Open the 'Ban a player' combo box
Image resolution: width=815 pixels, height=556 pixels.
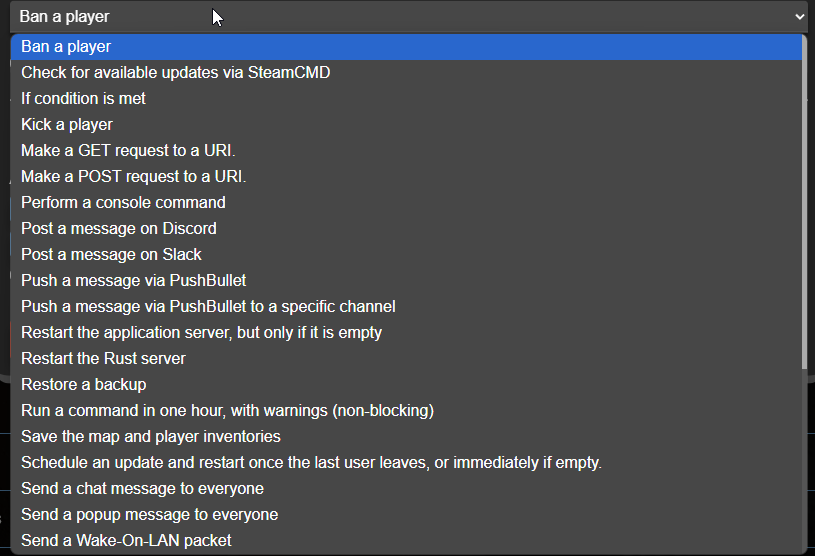(409, 17)
